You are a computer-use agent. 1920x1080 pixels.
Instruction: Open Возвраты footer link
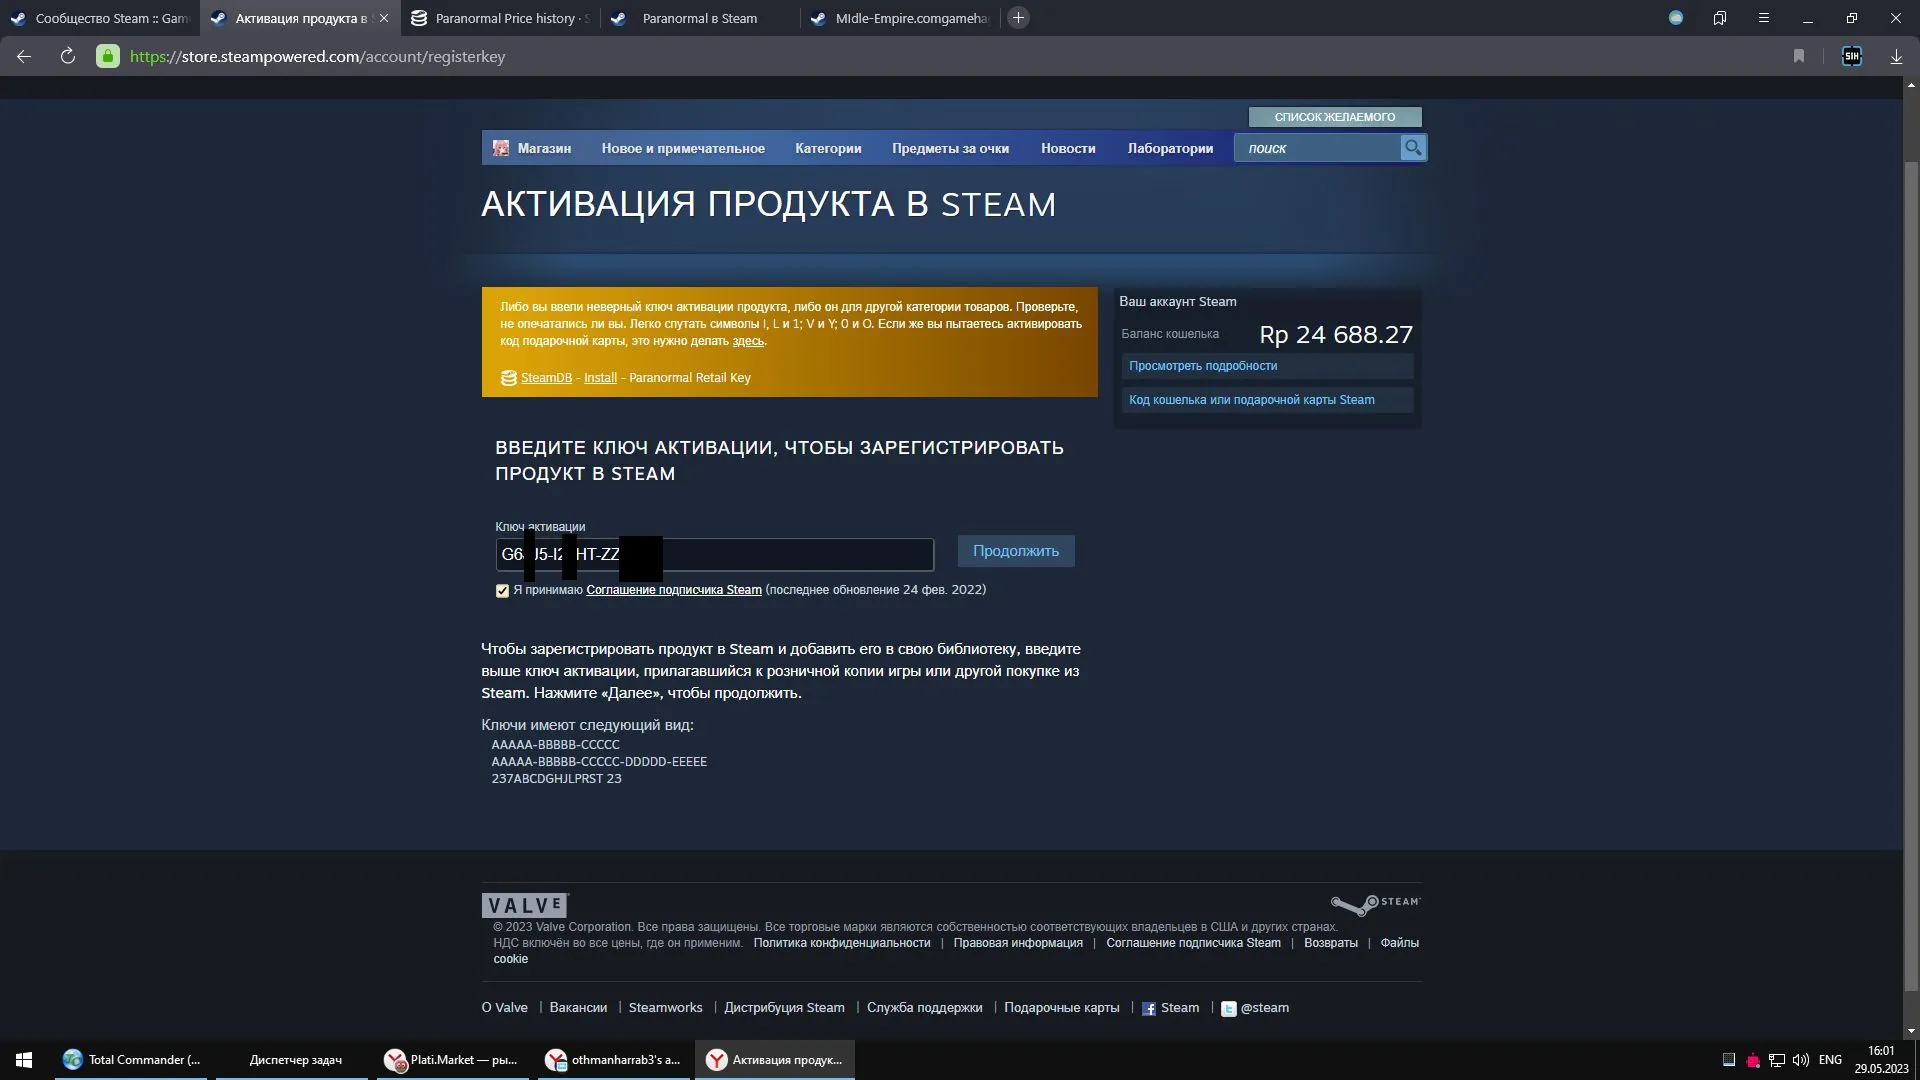pyautogui.click(x=1331, y=943)
